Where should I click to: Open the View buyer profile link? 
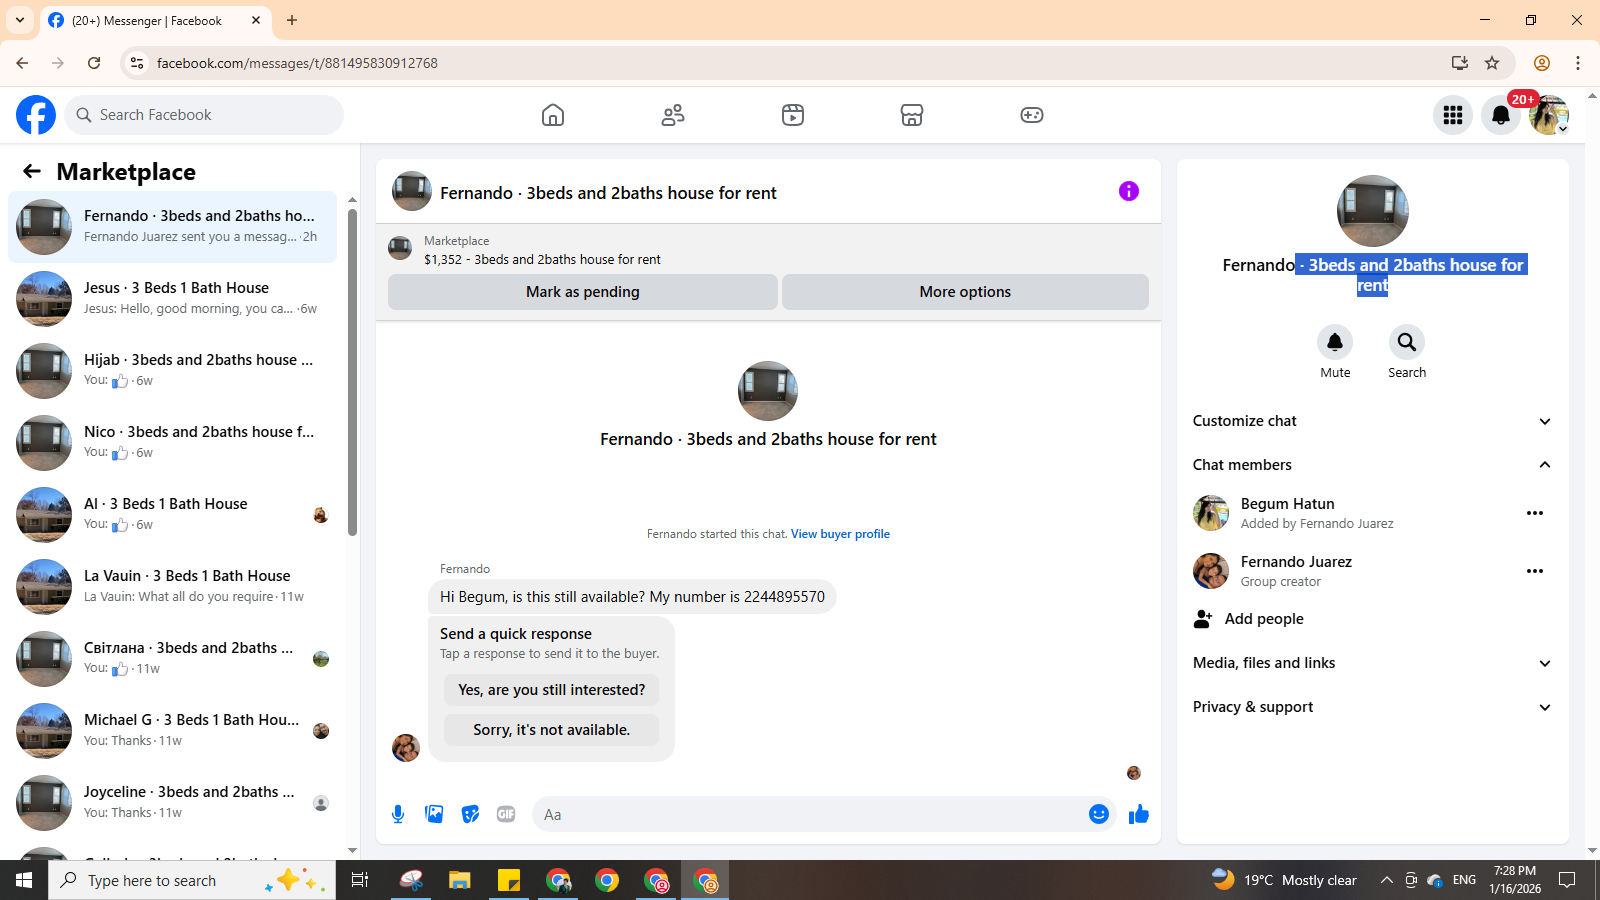coord(840,534)
